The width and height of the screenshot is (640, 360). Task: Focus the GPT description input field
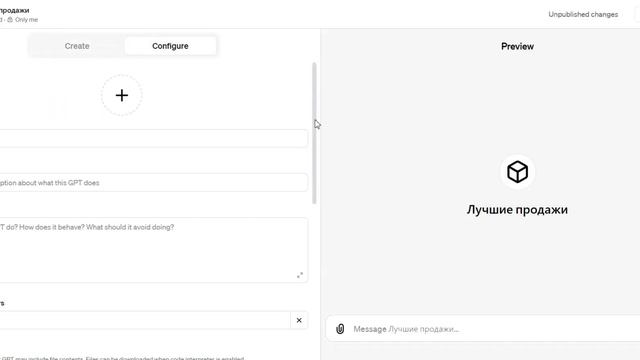pyautogui.click(x=153, y=183)
